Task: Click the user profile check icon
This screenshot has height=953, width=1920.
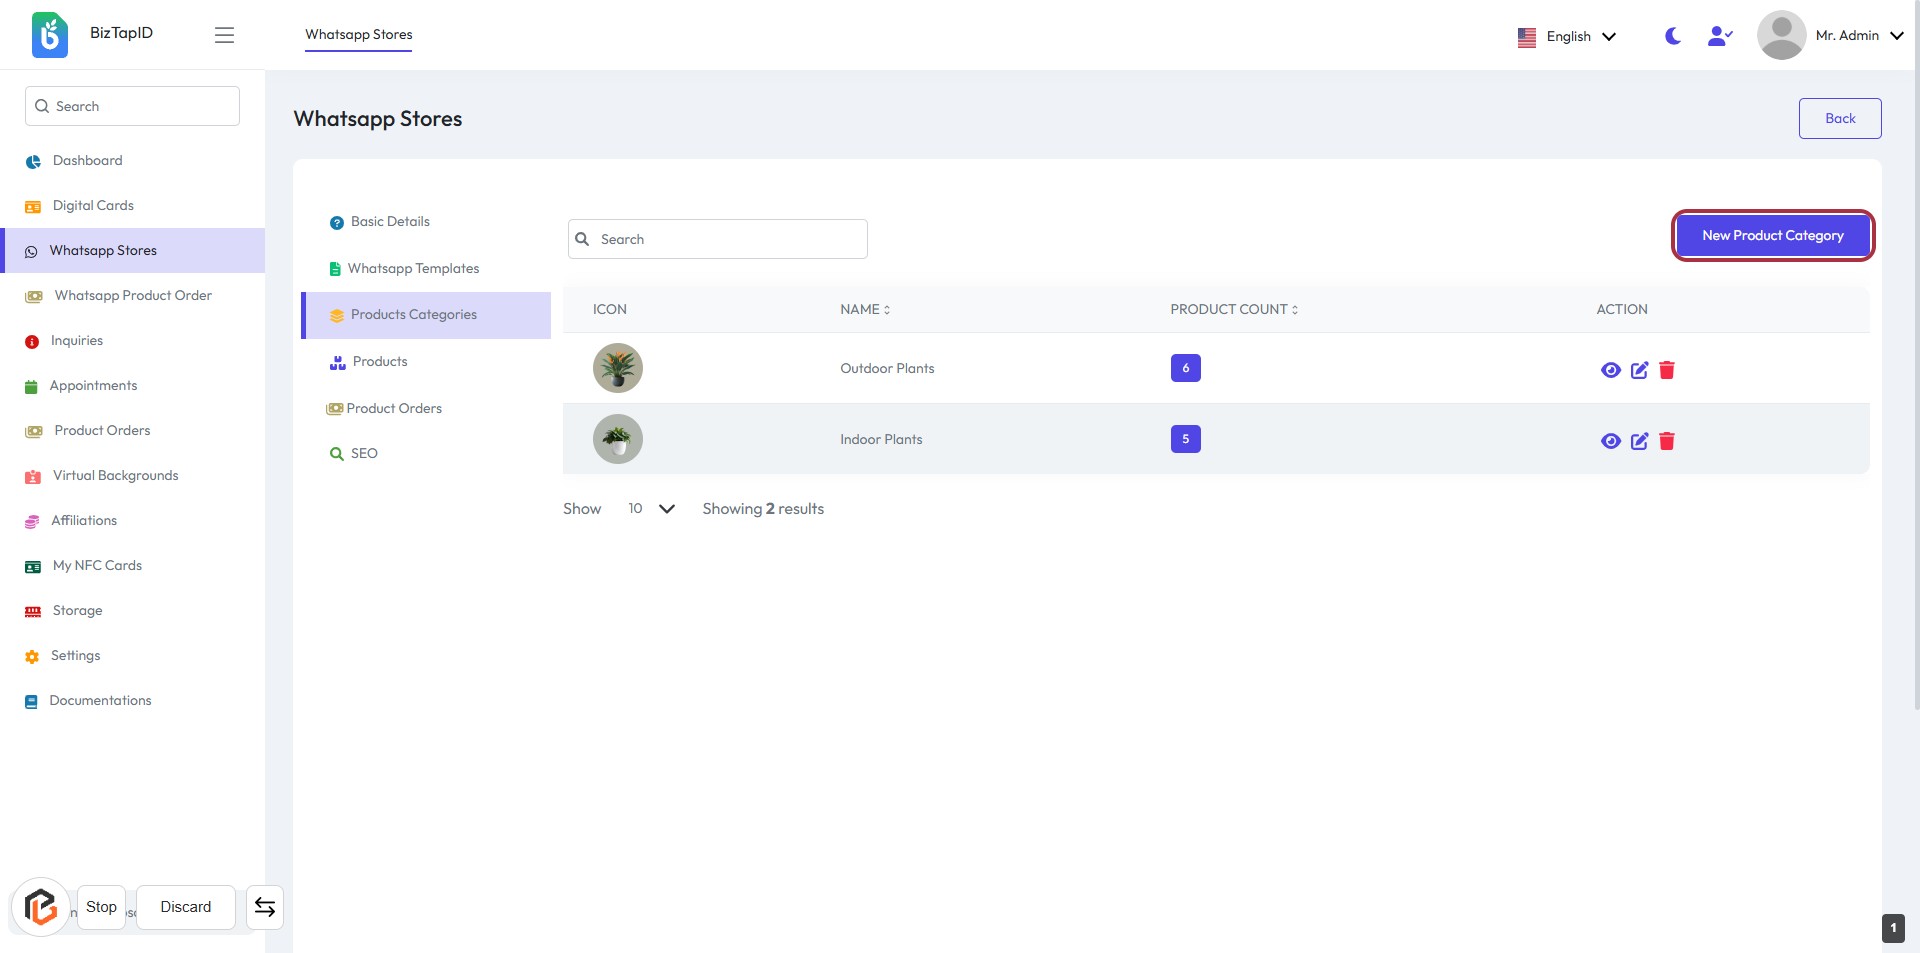Action: pyautogui.click(x=1719, y=36)
